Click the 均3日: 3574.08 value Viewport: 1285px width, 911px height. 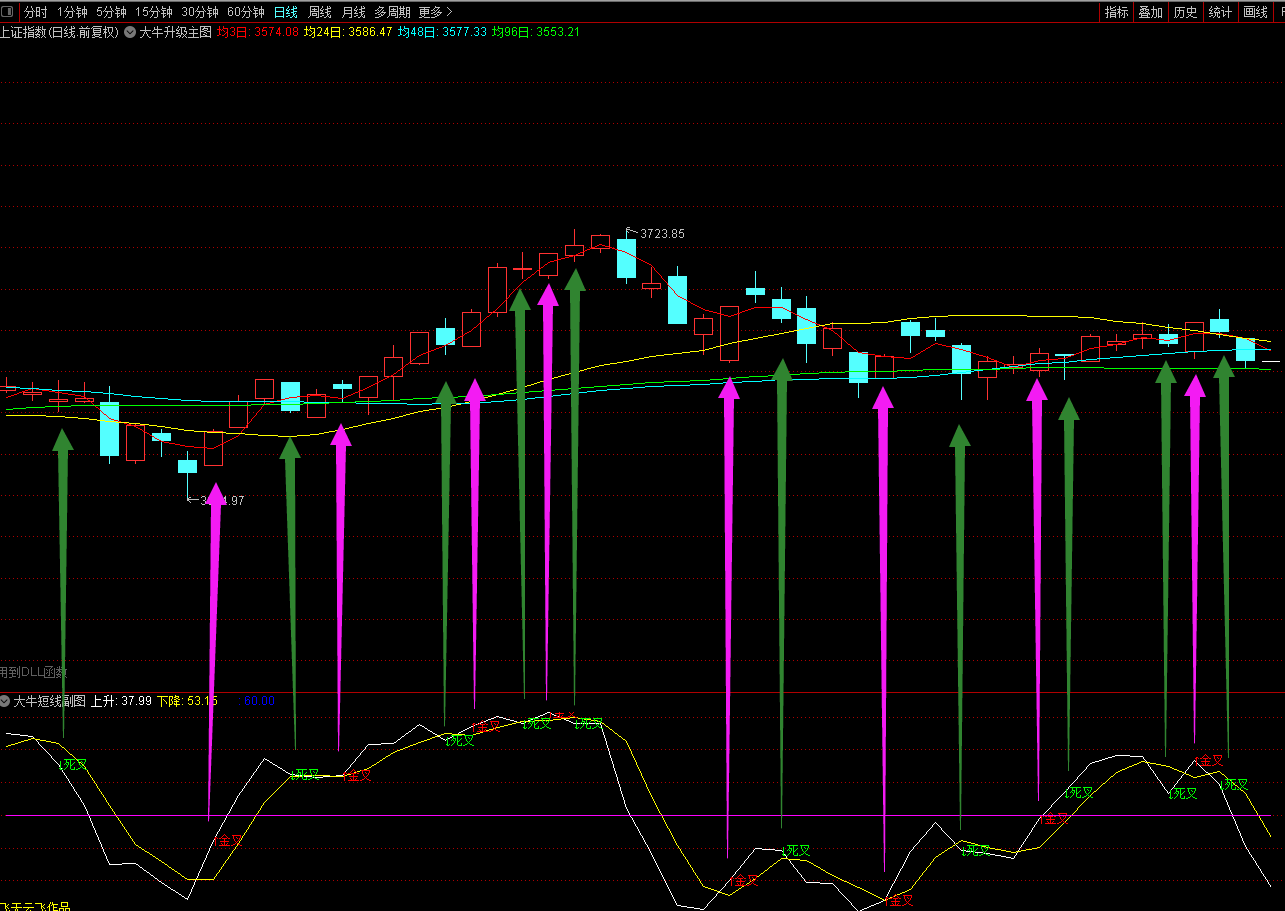coord(258,32)
